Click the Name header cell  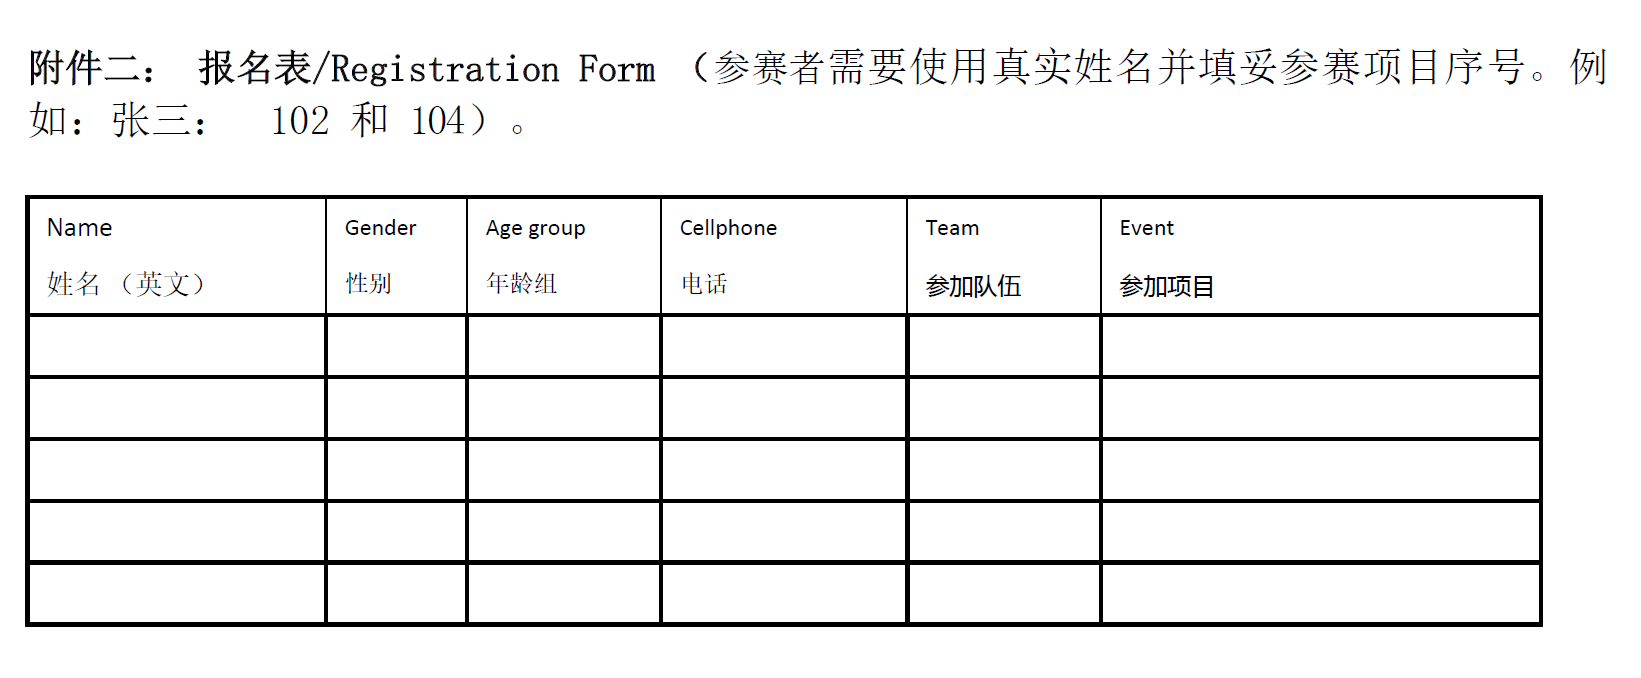pyautogui.click(x=177, y=256)
